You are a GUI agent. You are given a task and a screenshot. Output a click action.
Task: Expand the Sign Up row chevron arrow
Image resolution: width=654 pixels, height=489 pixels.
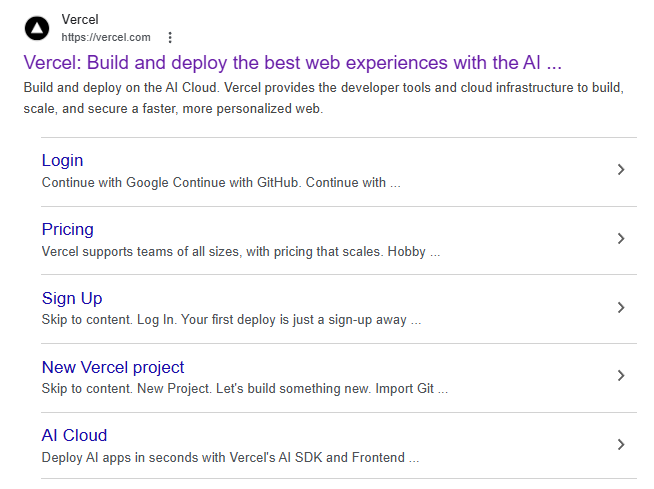[621, 308]
